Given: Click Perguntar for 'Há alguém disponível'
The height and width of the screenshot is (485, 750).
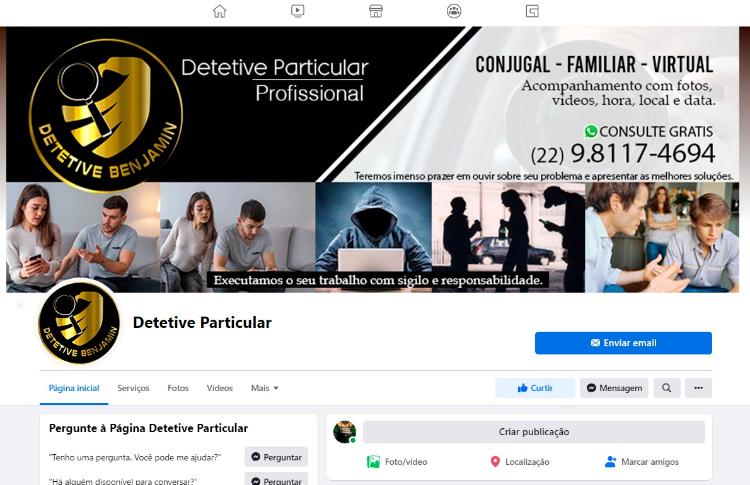Looking at the screenshot, I should pos(276,479).
